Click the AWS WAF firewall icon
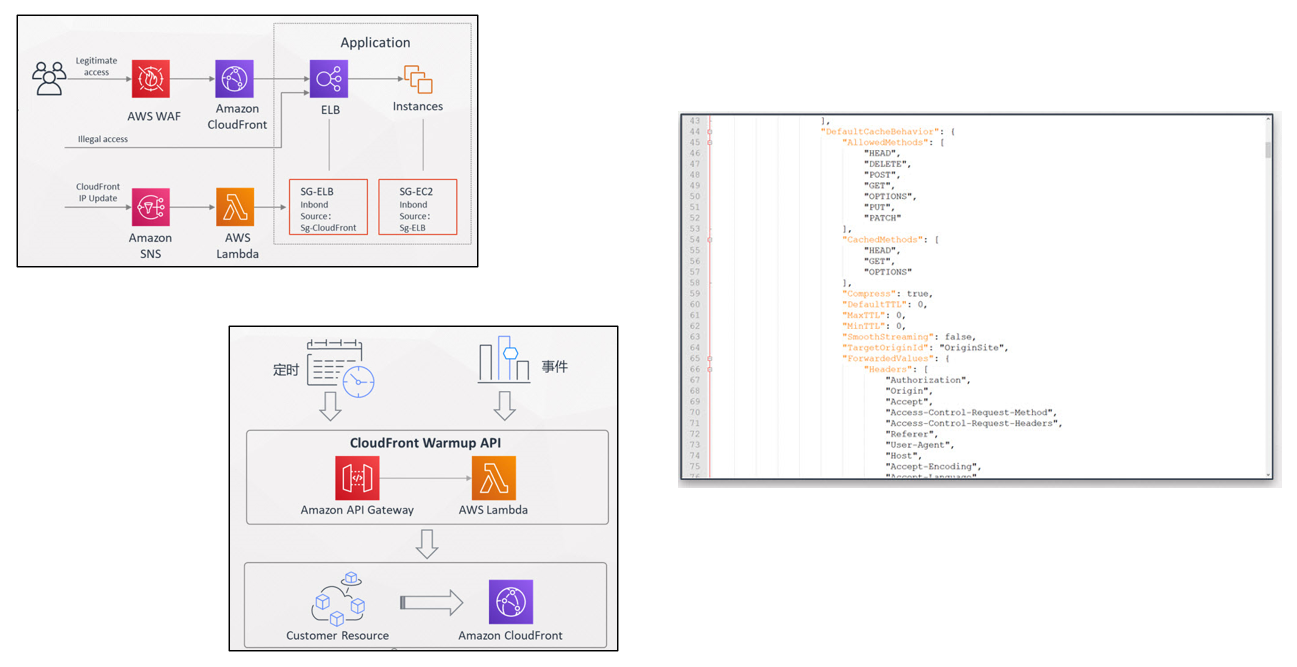 point(151,79)
